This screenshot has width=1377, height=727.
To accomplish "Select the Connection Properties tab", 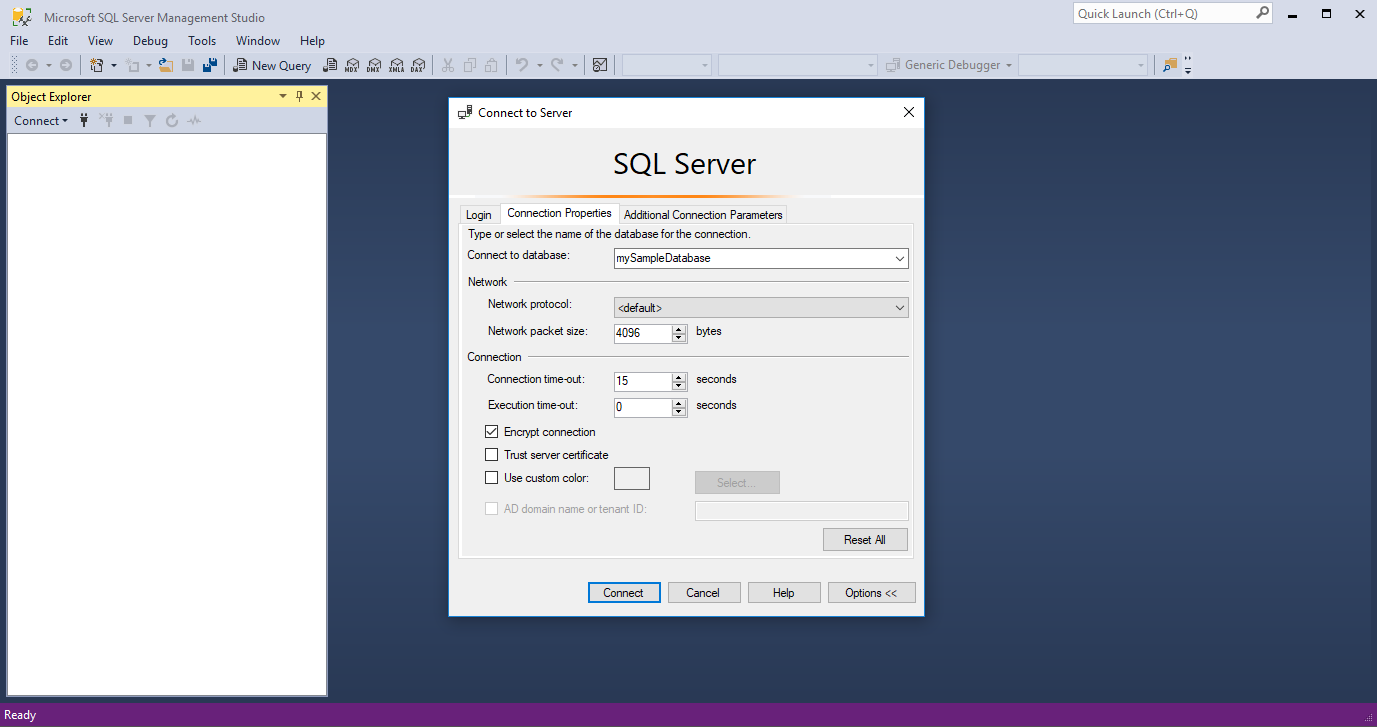I will [x=559, y=213].
